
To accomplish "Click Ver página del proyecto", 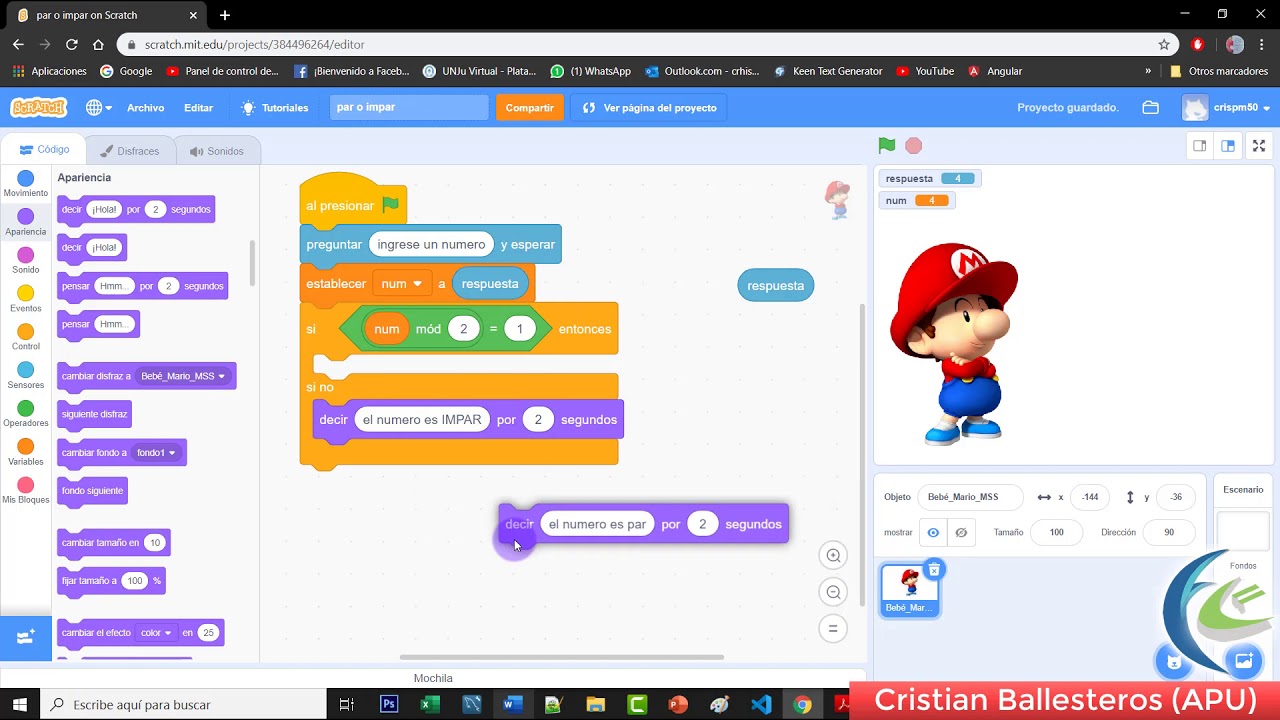I will 650,107.
